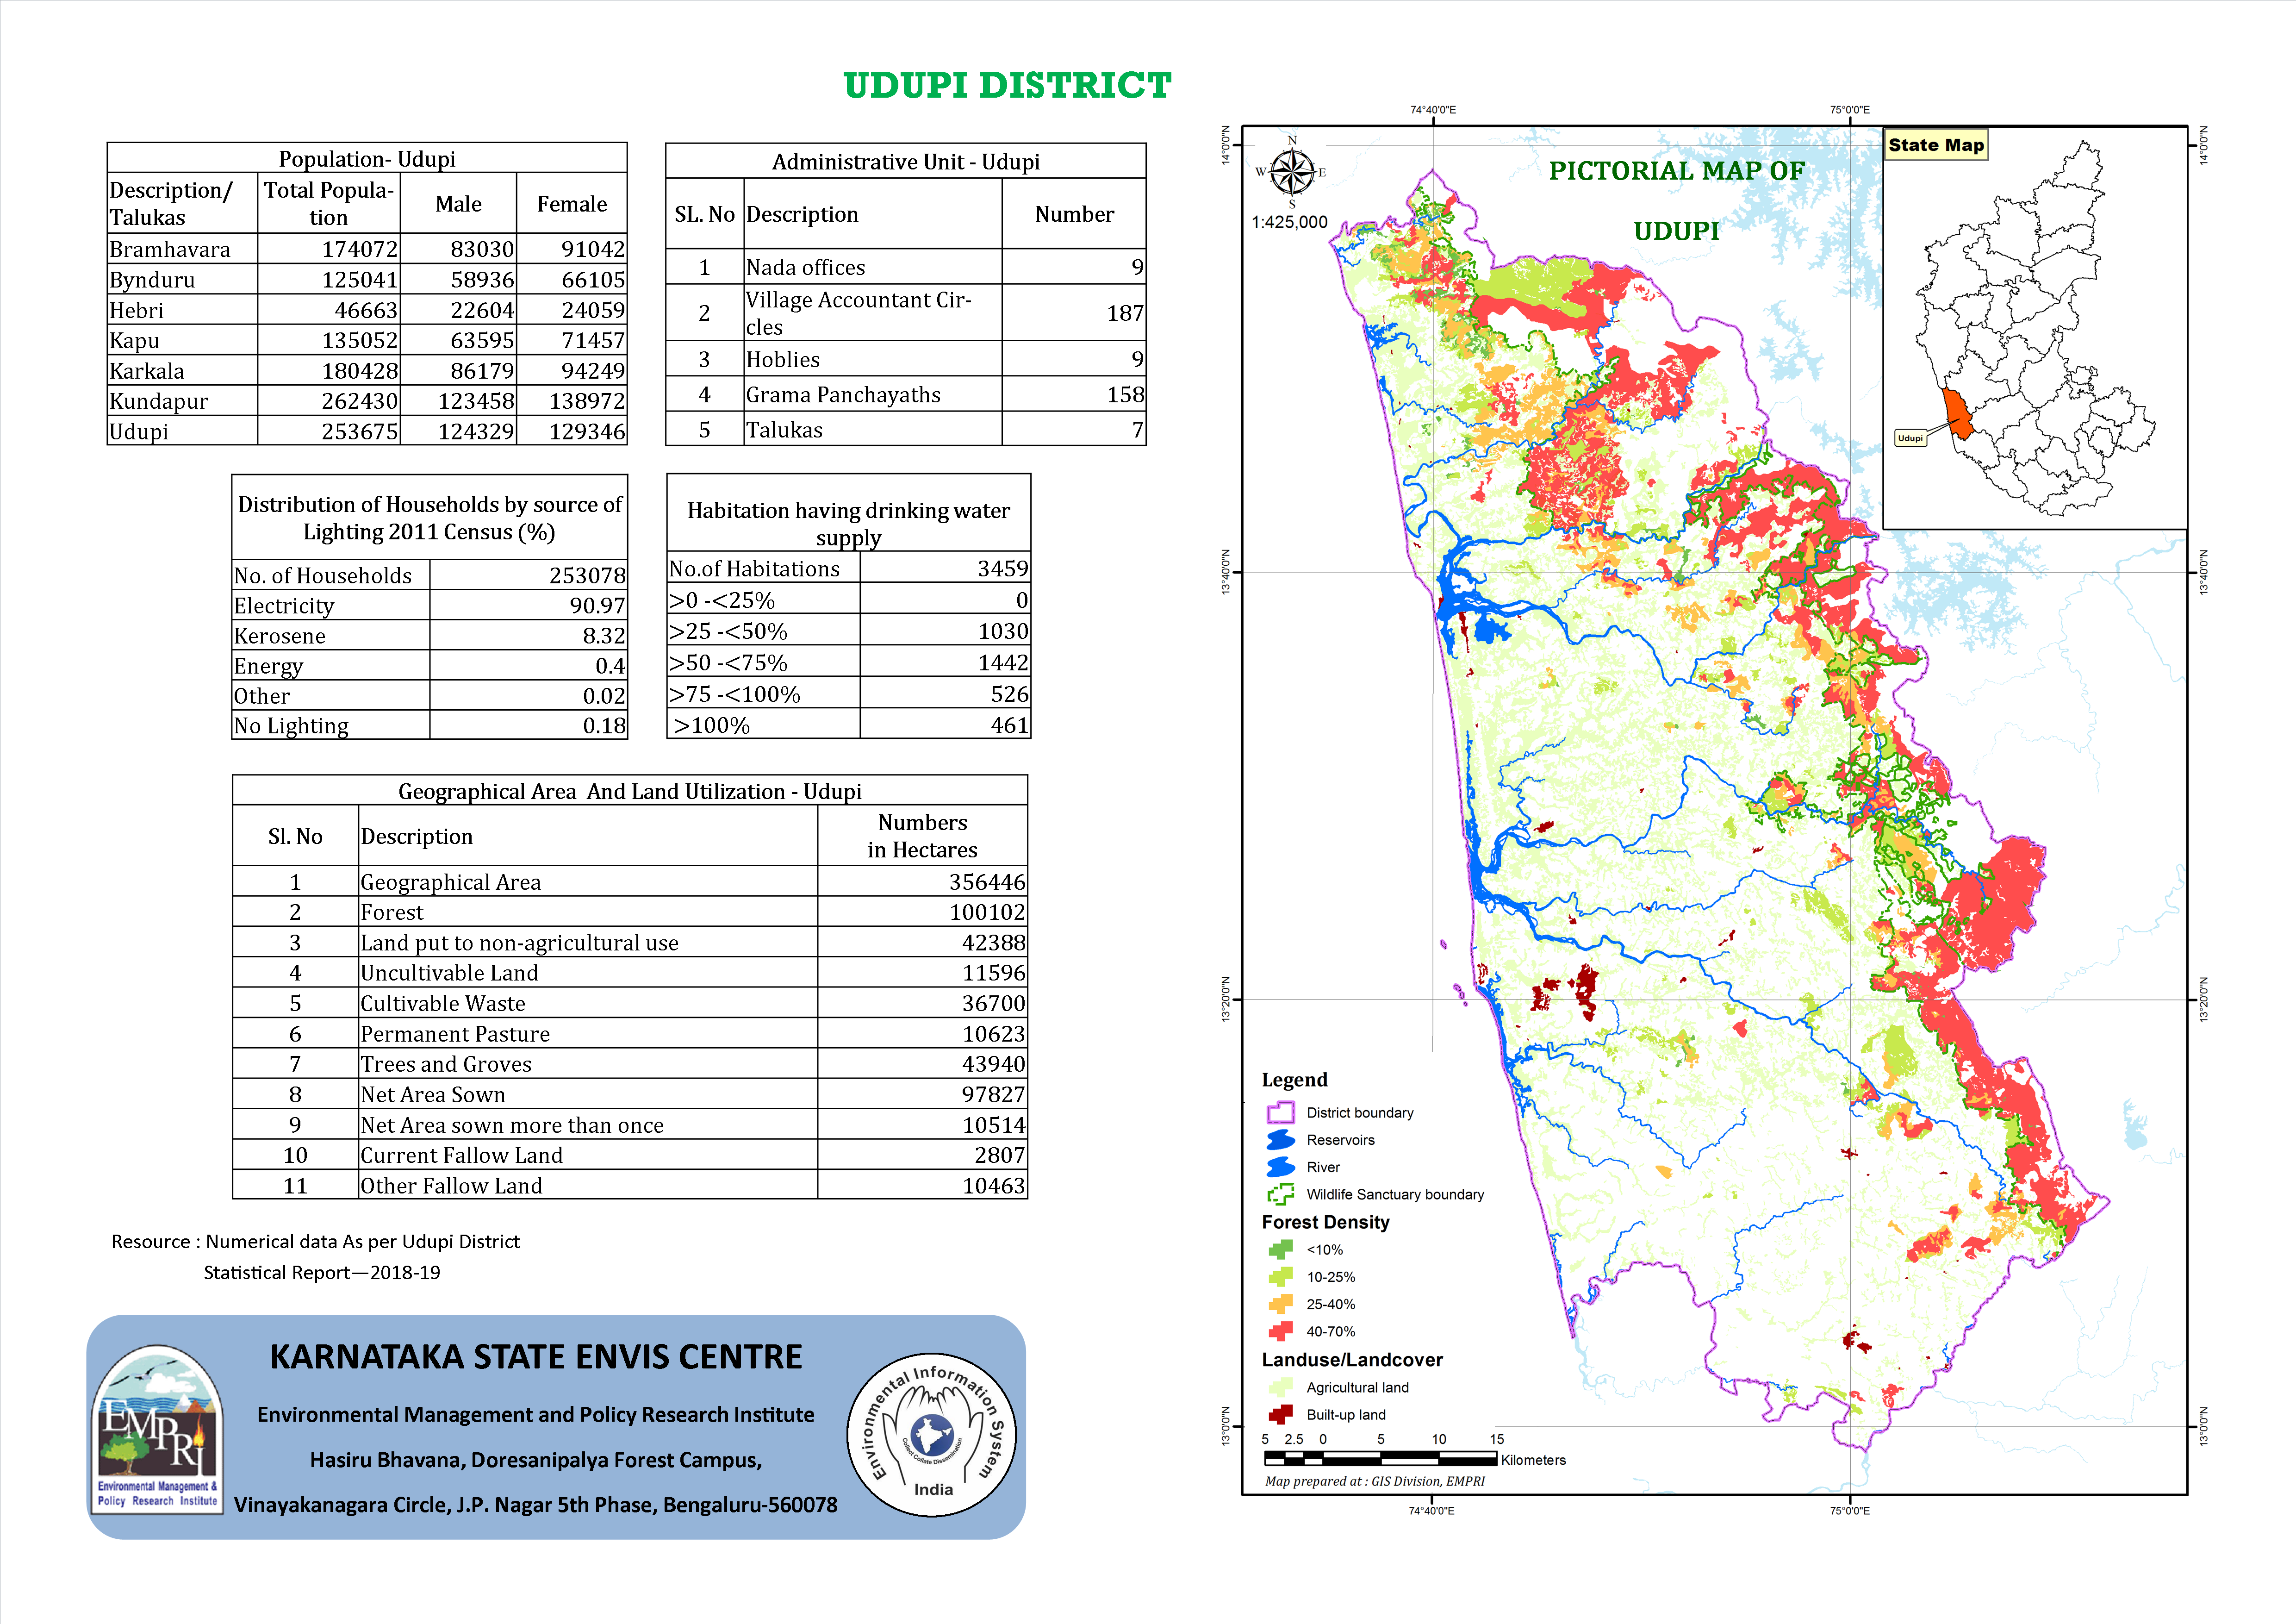Click the Net Area Sown description cell
This screenshot has height=1624, width=2296.
click(x=588, y=1094)
